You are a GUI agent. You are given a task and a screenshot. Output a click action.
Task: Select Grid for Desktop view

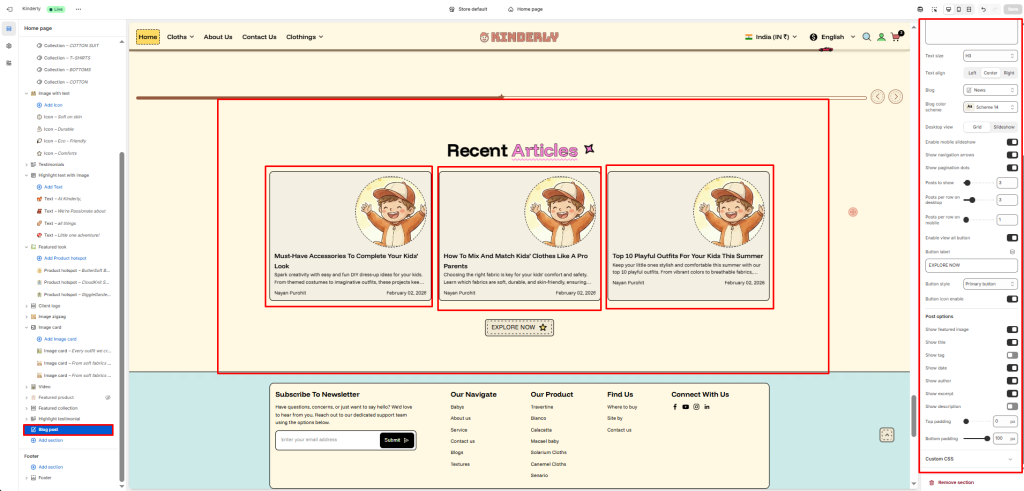tap(976, 127)
